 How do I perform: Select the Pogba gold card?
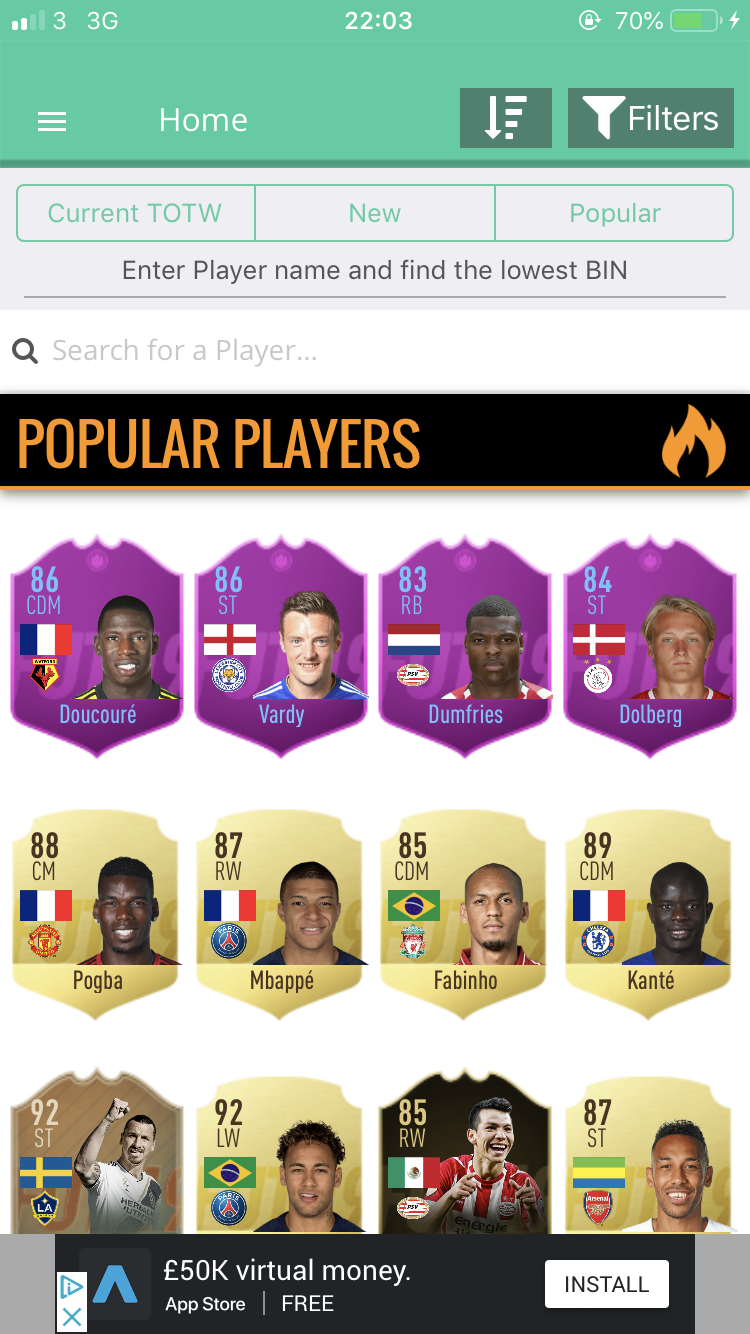click(x=97, y=914)
